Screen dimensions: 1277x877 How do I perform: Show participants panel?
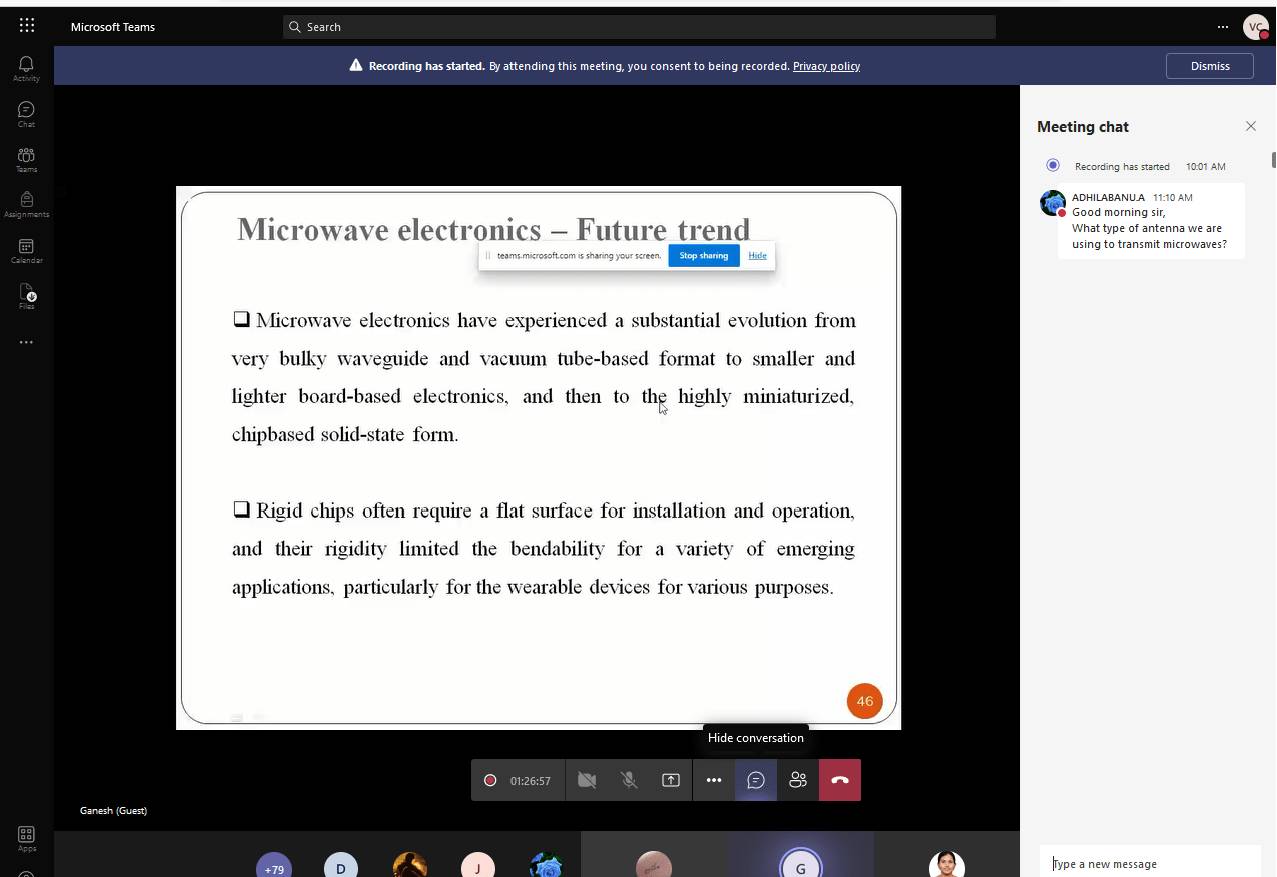click(798, 780)
